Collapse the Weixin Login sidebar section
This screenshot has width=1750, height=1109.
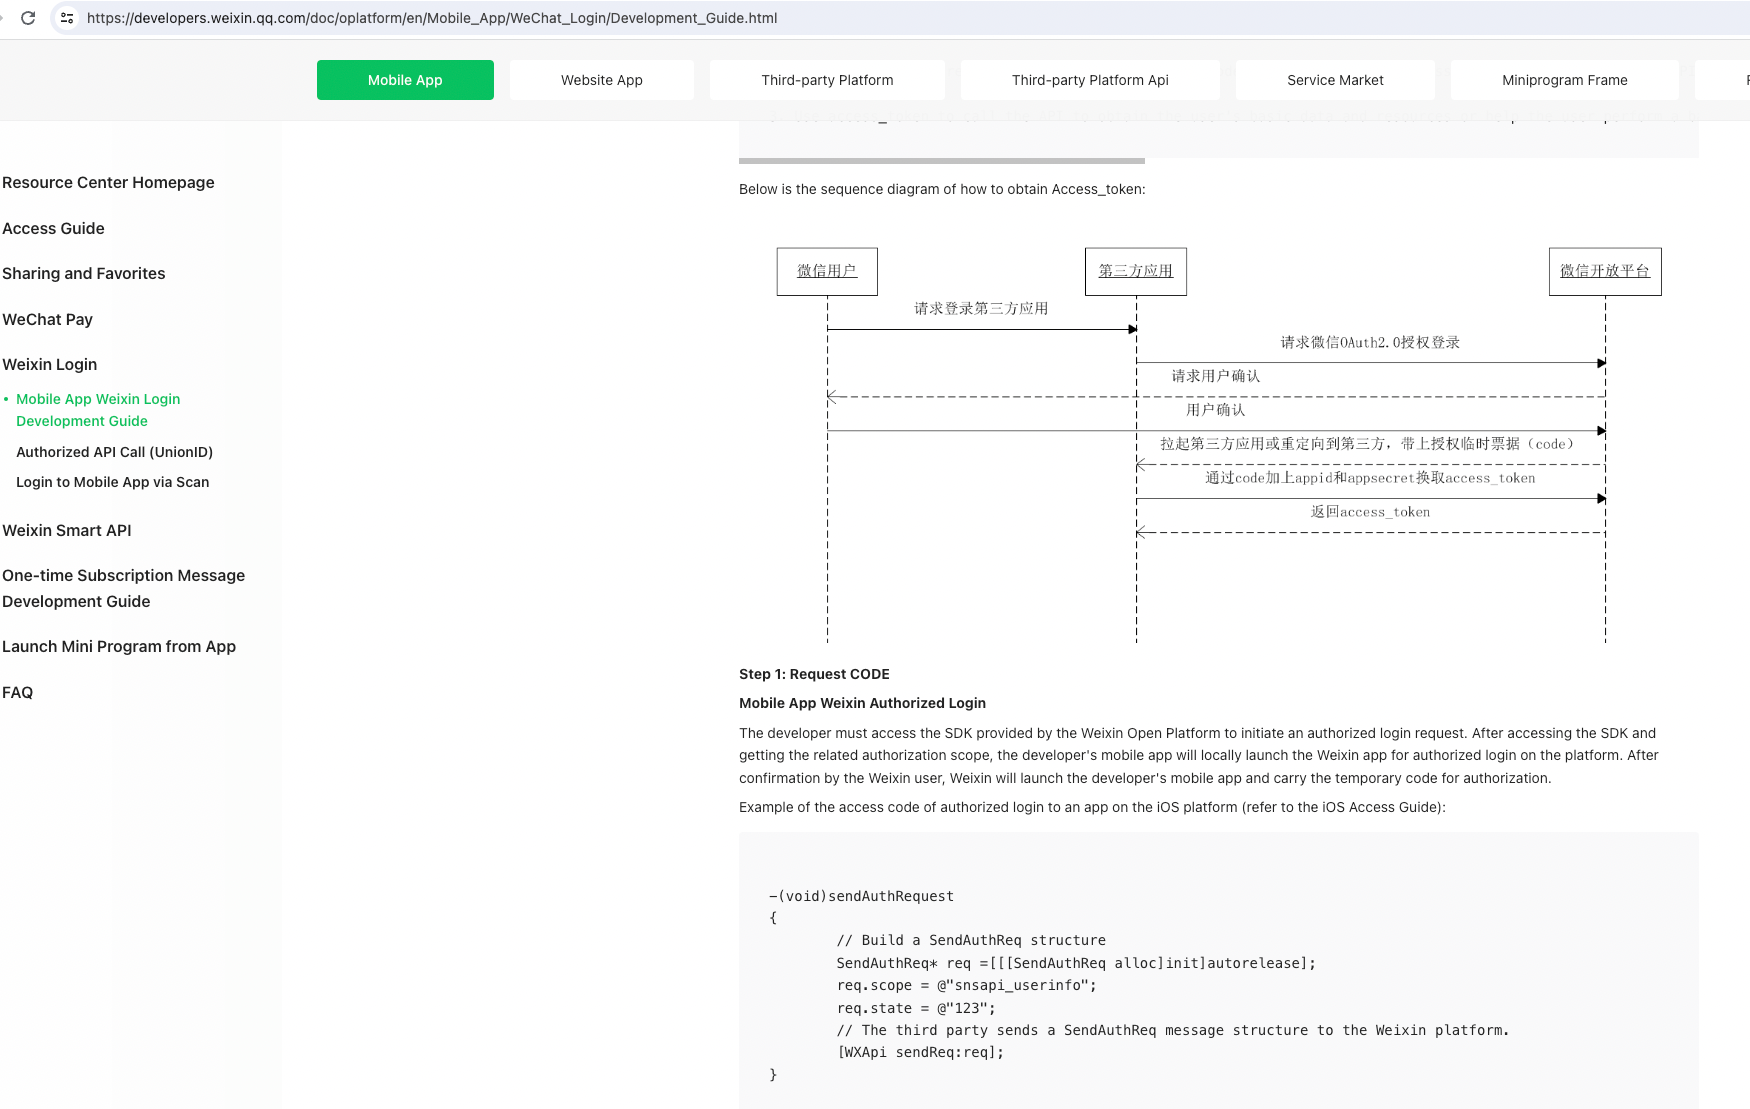49,365
